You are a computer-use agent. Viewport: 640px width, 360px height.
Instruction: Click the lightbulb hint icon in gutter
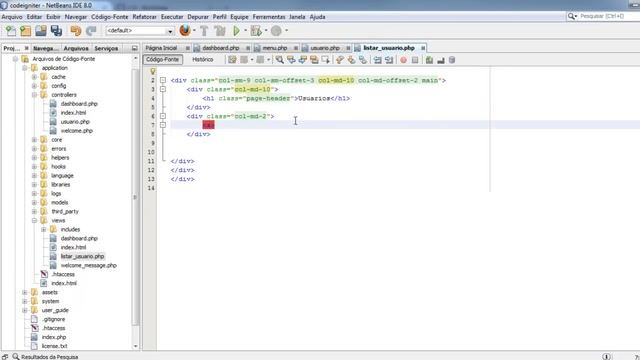[x=153, y=71]
